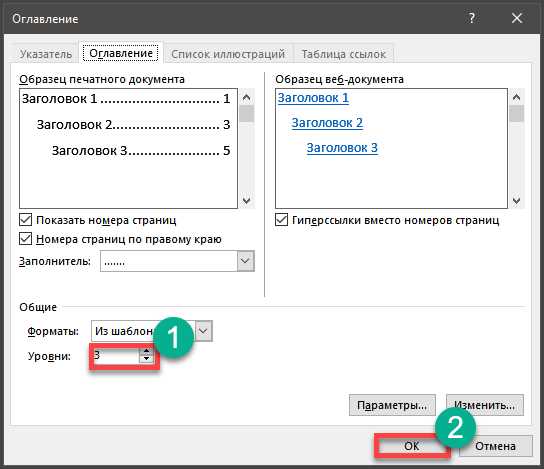This screenshot has width=544, height=469.
Task: Click the print preview scroll down arrow
Action: (x=246, y=200)
